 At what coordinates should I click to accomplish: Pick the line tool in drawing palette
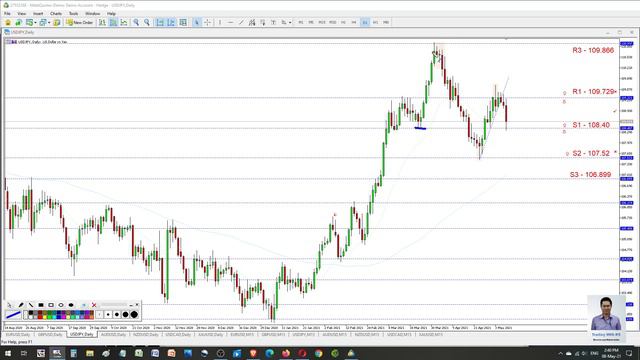[31, 305]
